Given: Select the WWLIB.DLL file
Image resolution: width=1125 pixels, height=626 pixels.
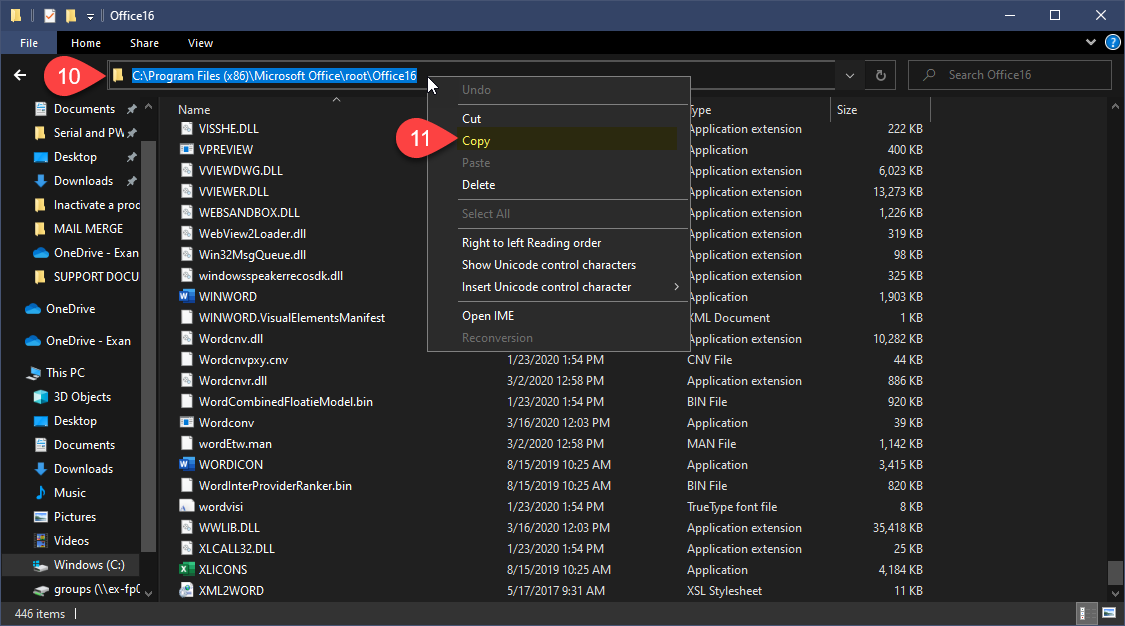Looking at the screenshot, I should click(x=229, y=528).
